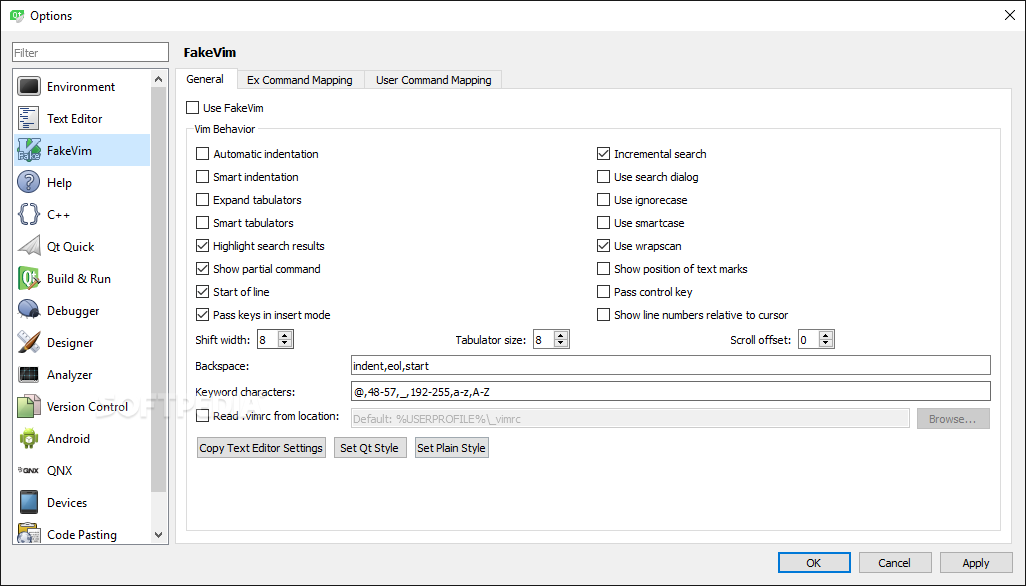Click the Qt Creator title bar icon
The height and width of the screenshot is (586, 1026).
click(17, 15)
